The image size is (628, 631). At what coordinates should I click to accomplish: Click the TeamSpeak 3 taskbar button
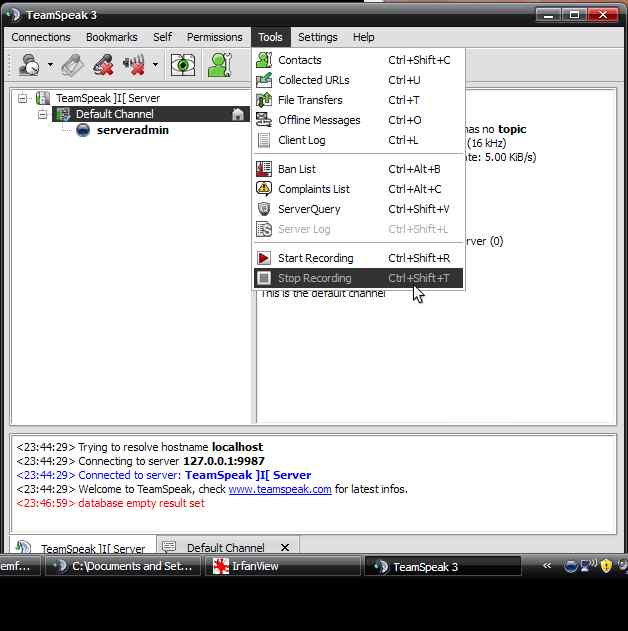pos(443,567)
